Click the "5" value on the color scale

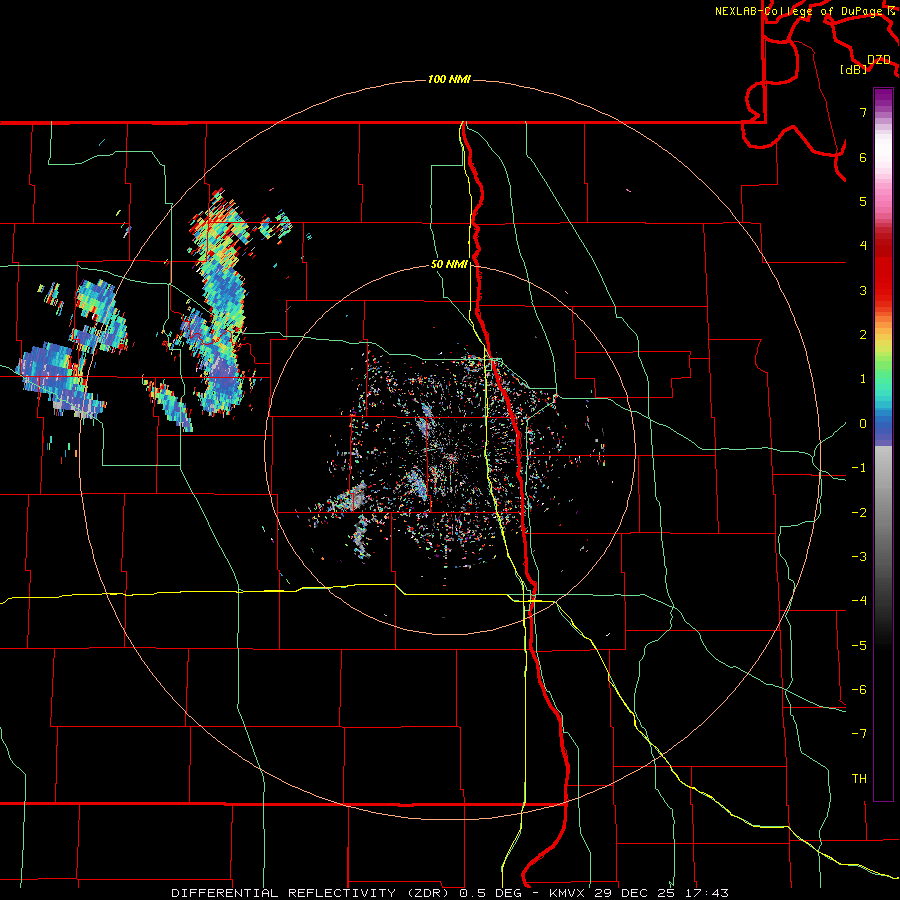[x=863, y=201]
